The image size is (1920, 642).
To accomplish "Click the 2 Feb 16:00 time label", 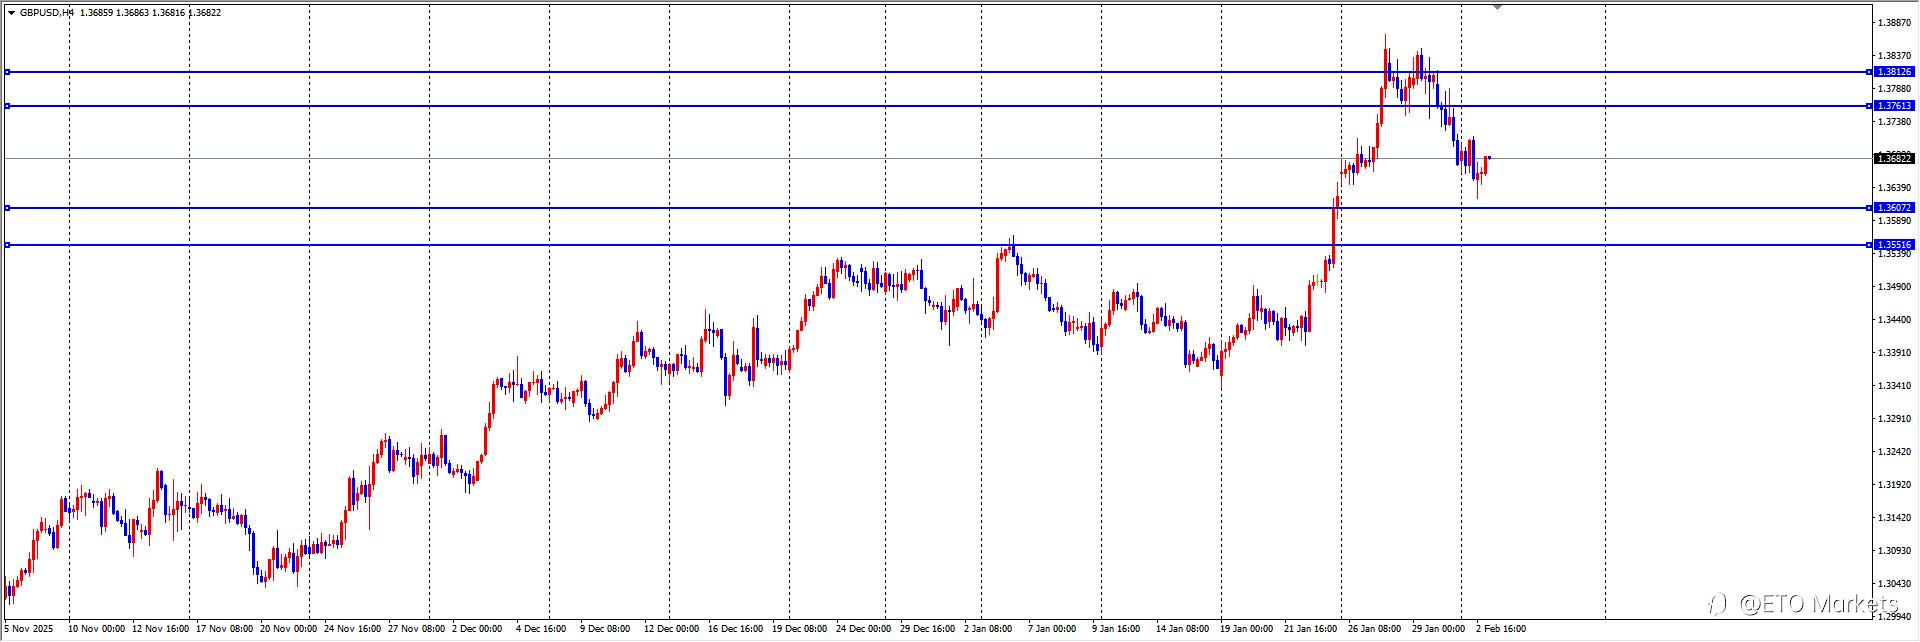I will (1501, 629).
